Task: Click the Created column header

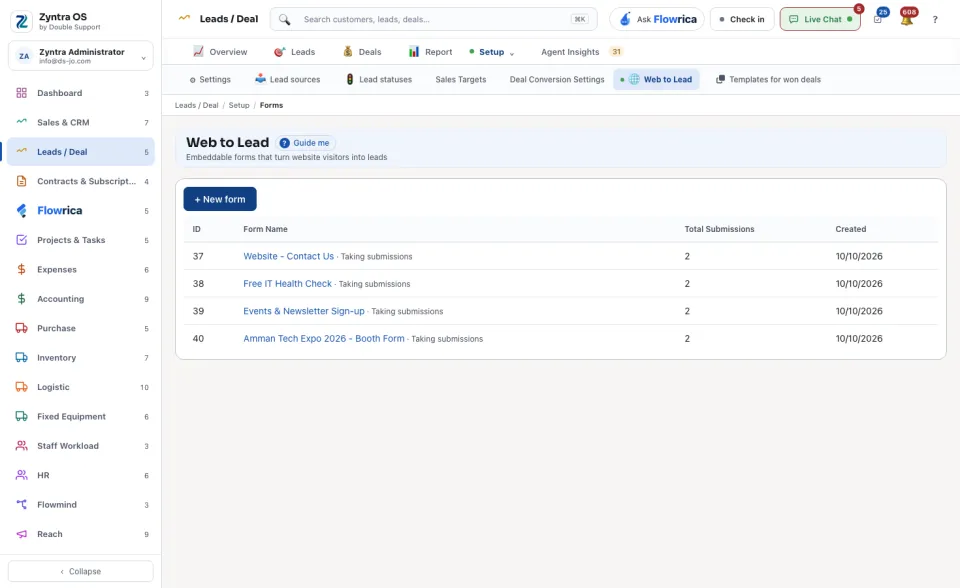Action: (x=850, y=229)
